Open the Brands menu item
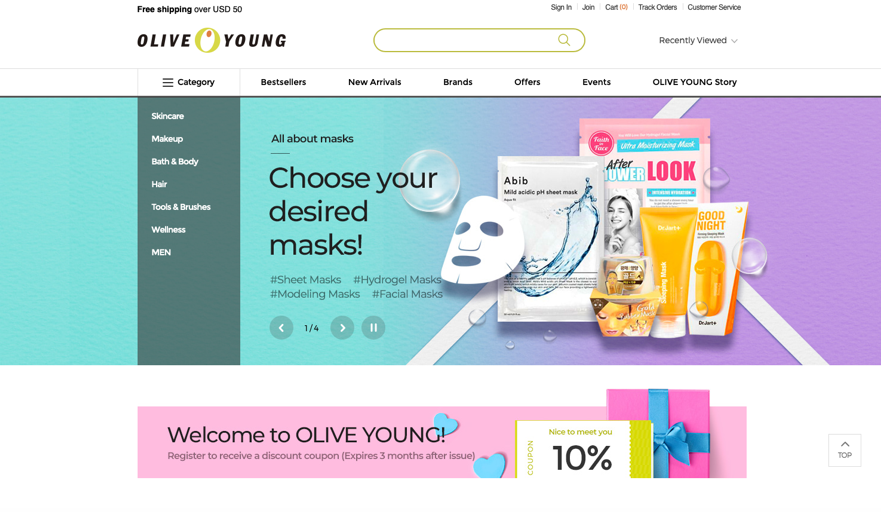The height and width of the screenshot is (512, 881). coord(458,82)
